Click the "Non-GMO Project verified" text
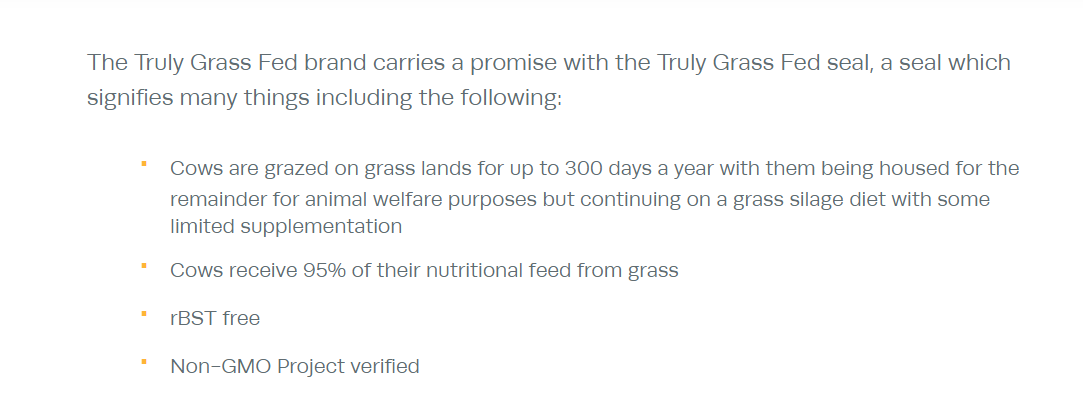 pyautogui.click(x=295, y=367)
